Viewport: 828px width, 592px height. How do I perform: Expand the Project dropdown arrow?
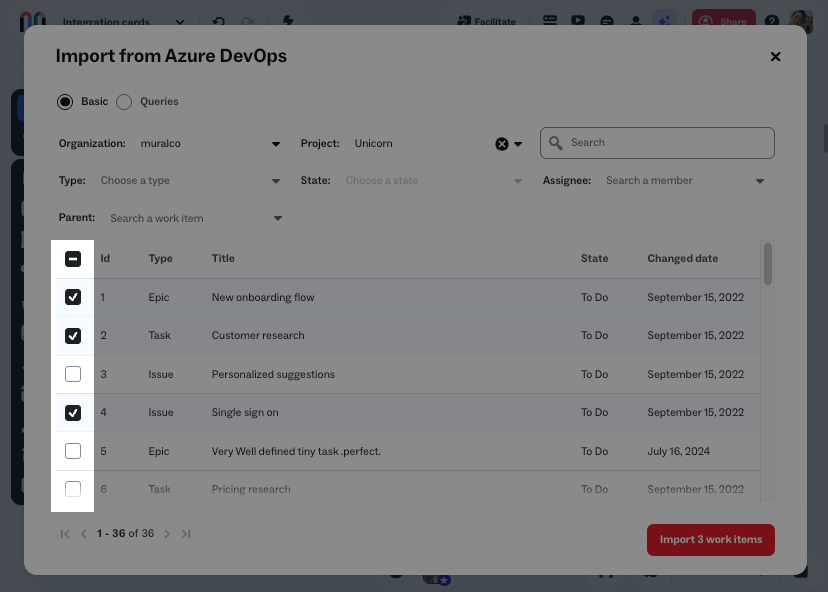(518, 144)
